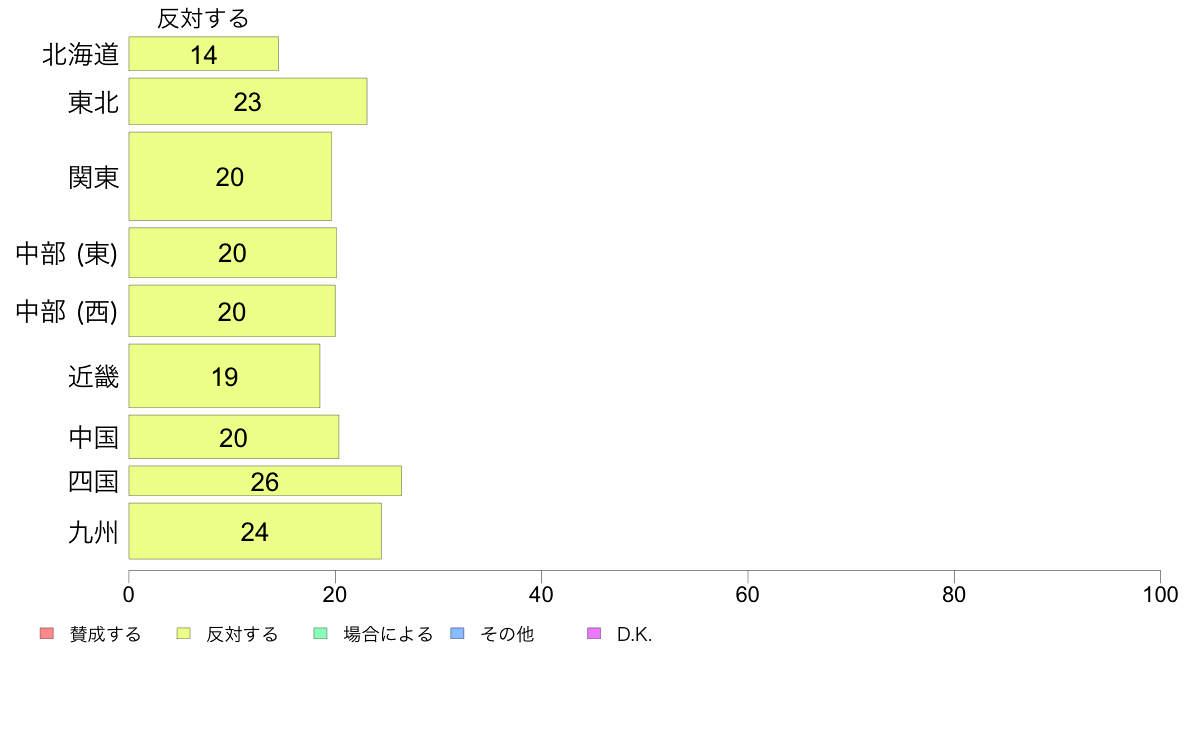Screen dimensions: 1188x736
Task: Click the green 場合による legend swatch
Action: [x=320, y=633]
